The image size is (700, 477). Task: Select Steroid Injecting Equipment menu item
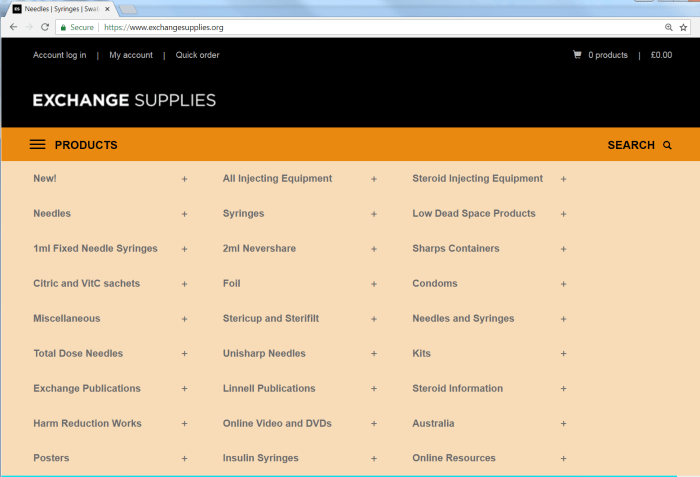click(x=477, y=178)
